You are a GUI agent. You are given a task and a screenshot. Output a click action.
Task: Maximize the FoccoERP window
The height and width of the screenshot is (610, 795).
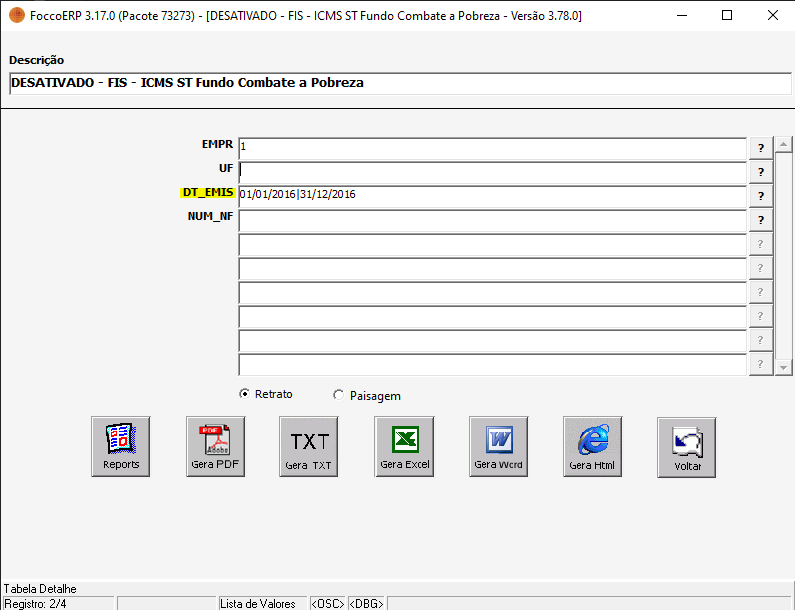tap(727, 15)
